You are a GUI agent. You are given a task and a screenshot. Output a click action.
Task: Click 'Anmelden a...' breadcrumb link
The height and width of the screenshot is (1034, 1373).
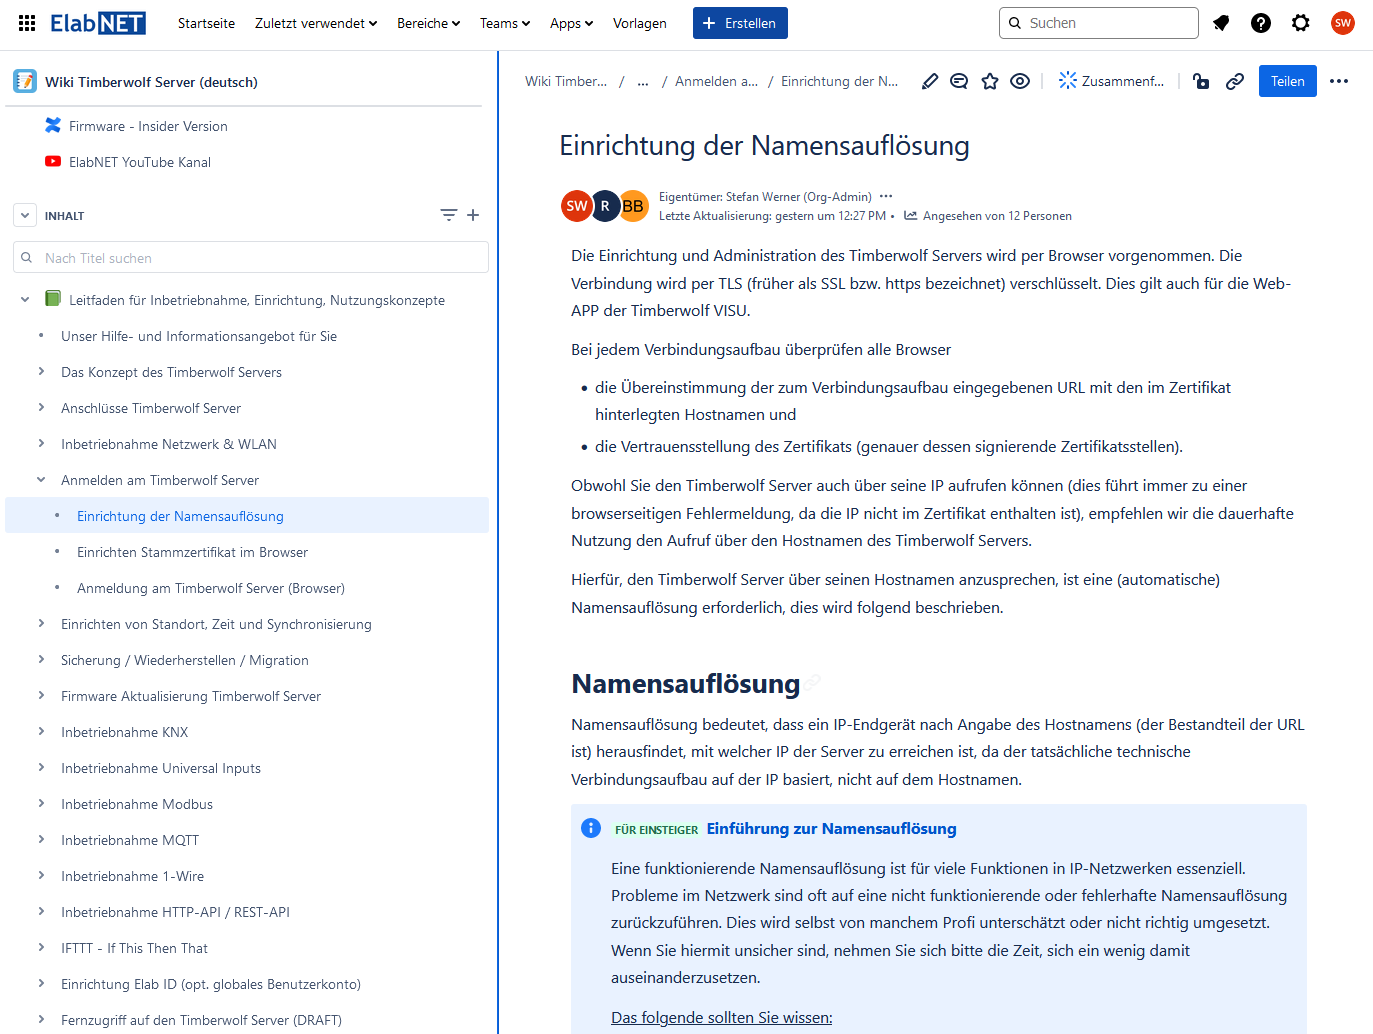716,81
